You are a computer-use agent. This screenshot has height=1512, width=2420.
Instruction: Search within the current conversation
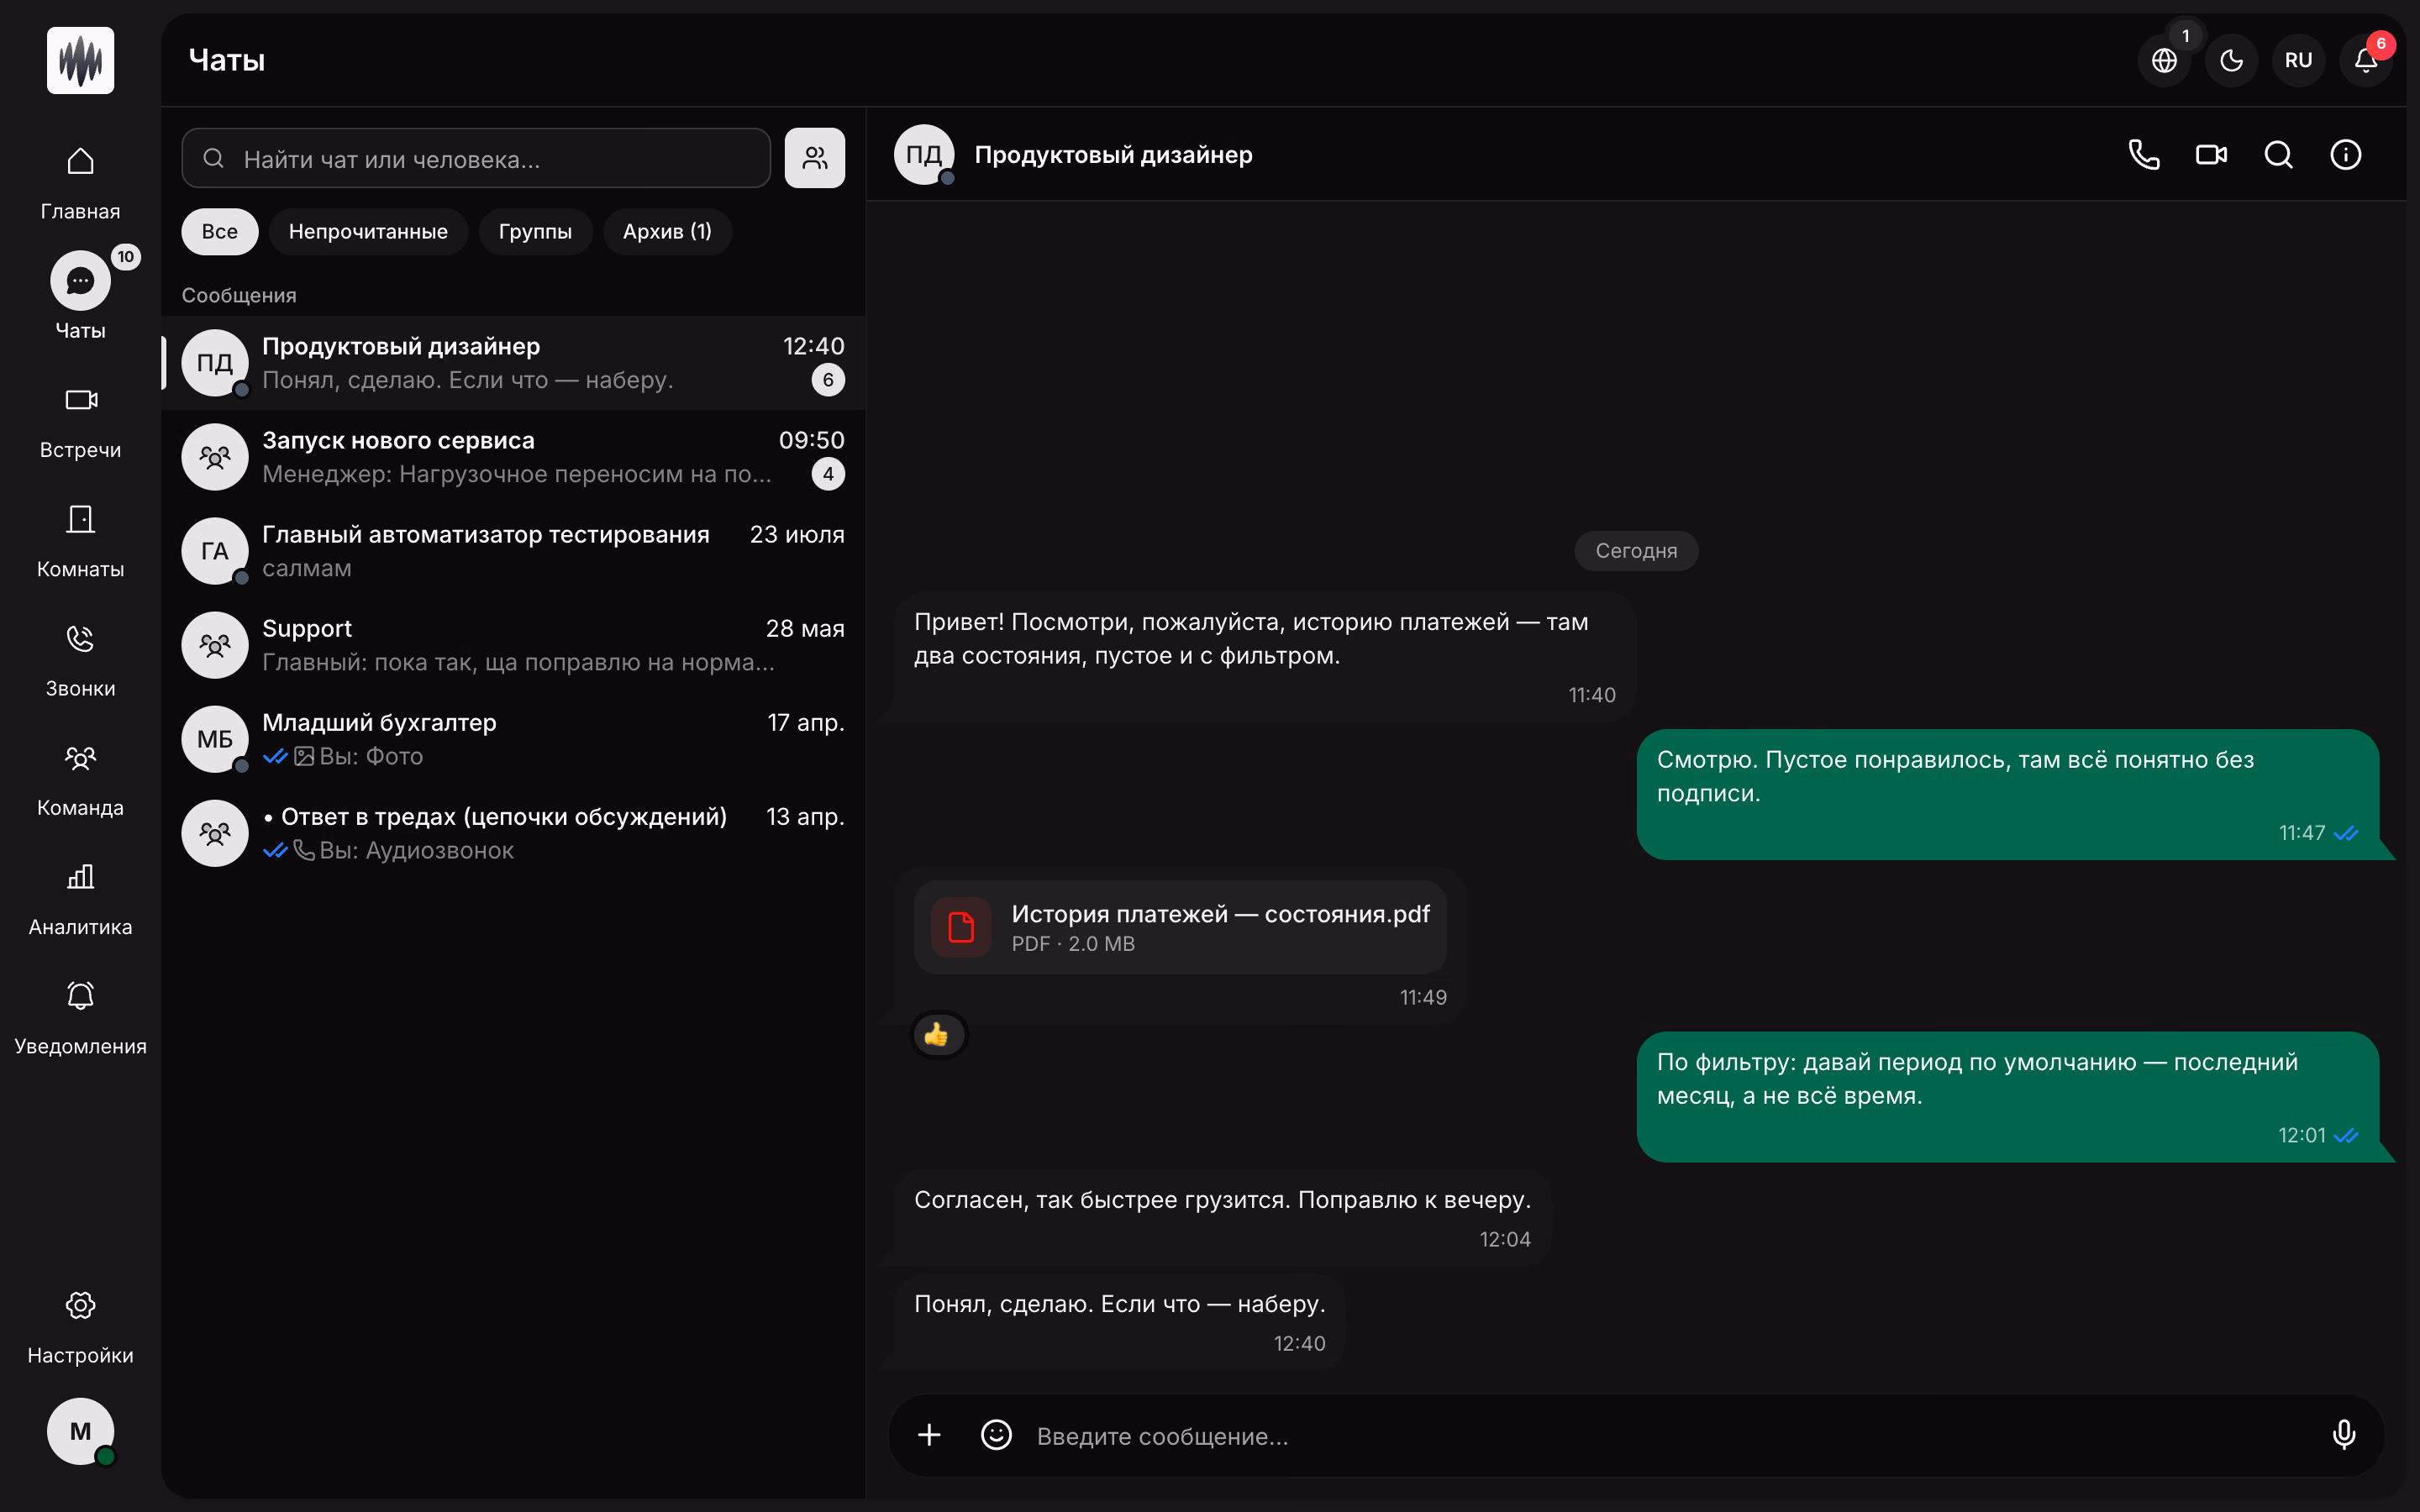pyautogui.click(x=2278, y=155)
